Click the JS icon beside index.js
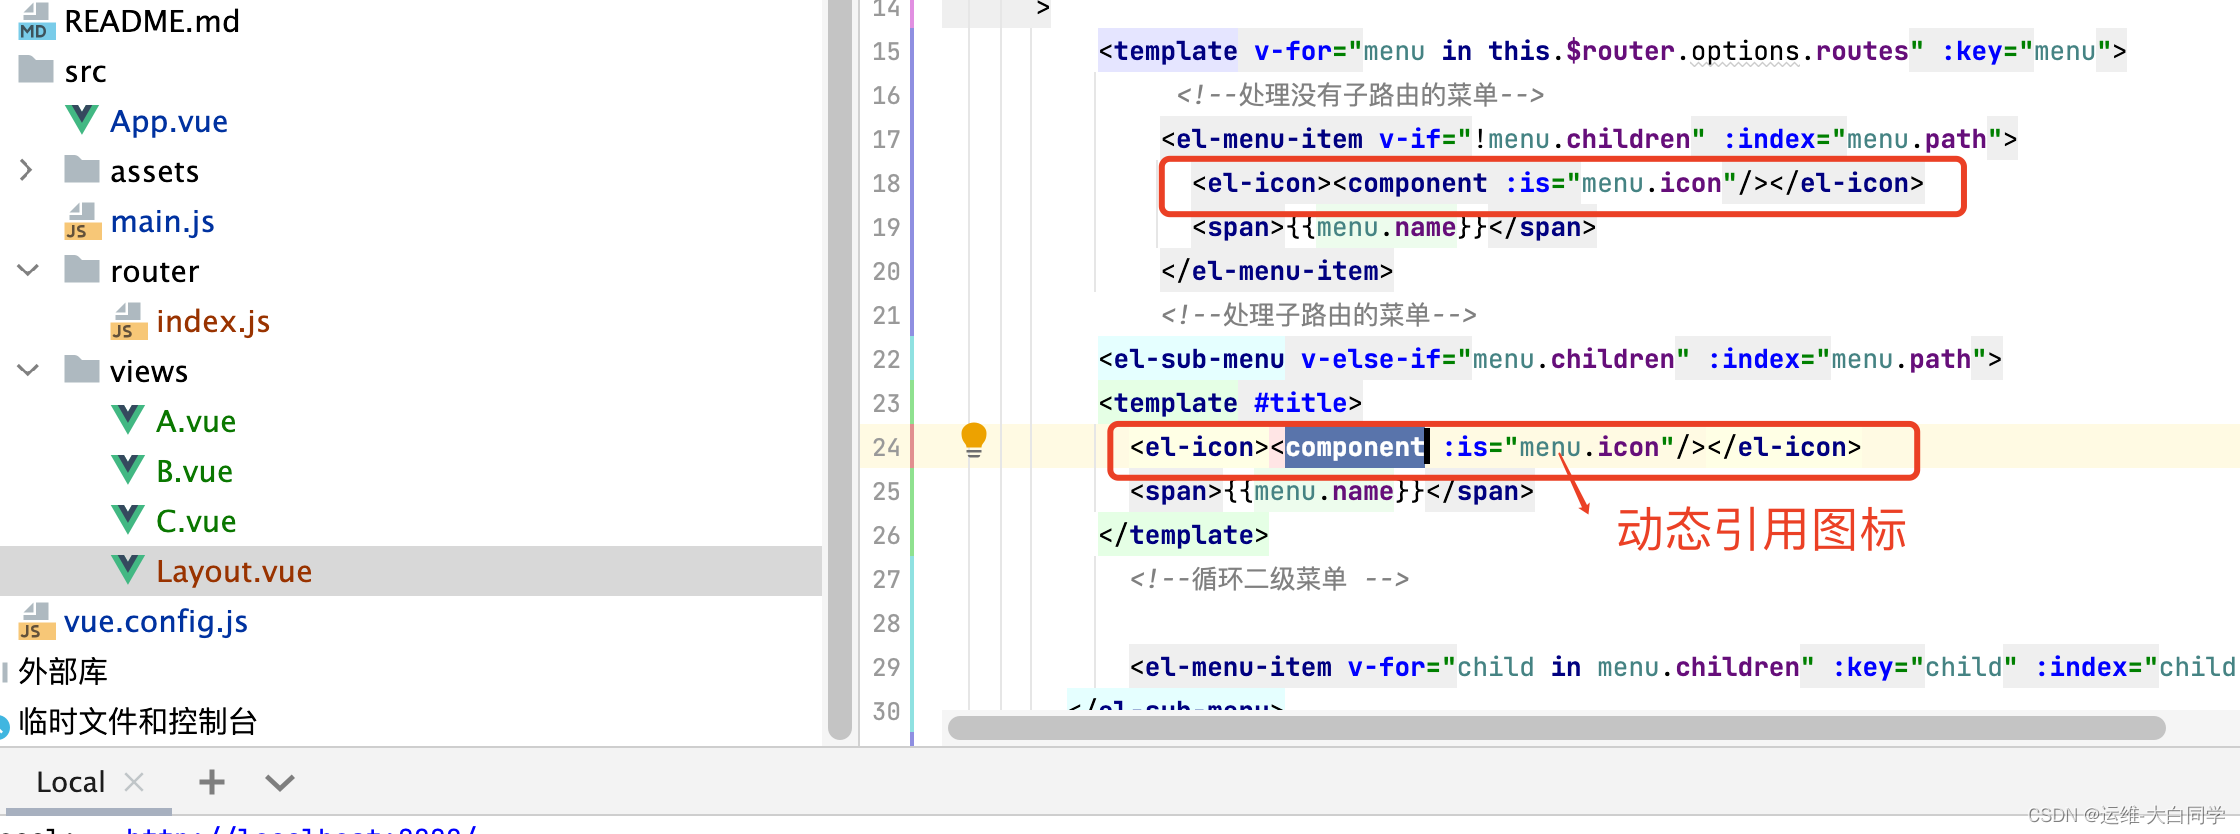The image size is (2240, 834). tap(128, 322)
